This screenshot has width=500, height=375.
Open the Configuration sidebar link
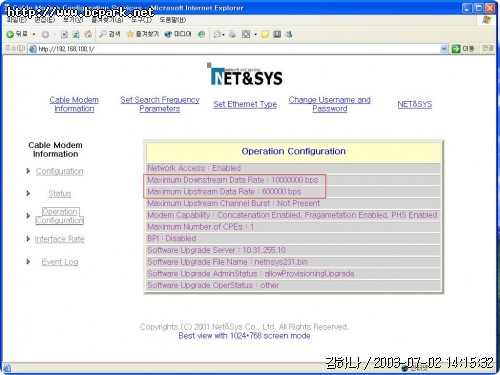pos(60,171)
